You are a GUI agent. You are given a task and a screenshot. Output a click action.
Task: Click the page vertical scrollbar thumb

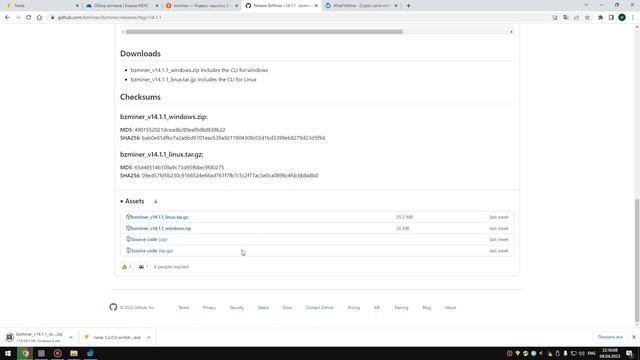(x=637, y=260)
